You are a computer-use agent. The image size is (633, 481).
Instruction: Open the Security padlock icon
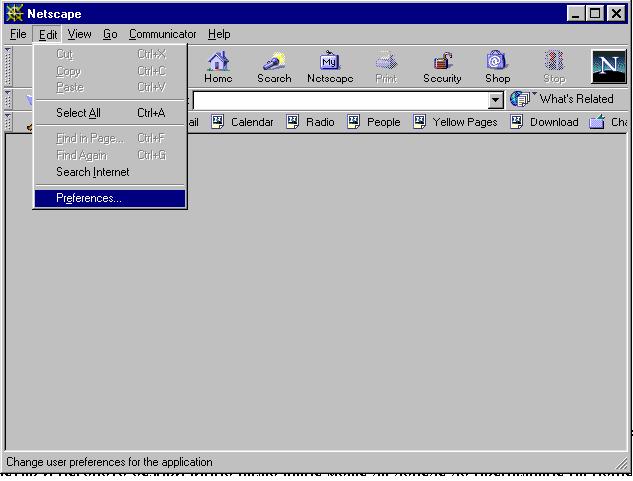442,61
